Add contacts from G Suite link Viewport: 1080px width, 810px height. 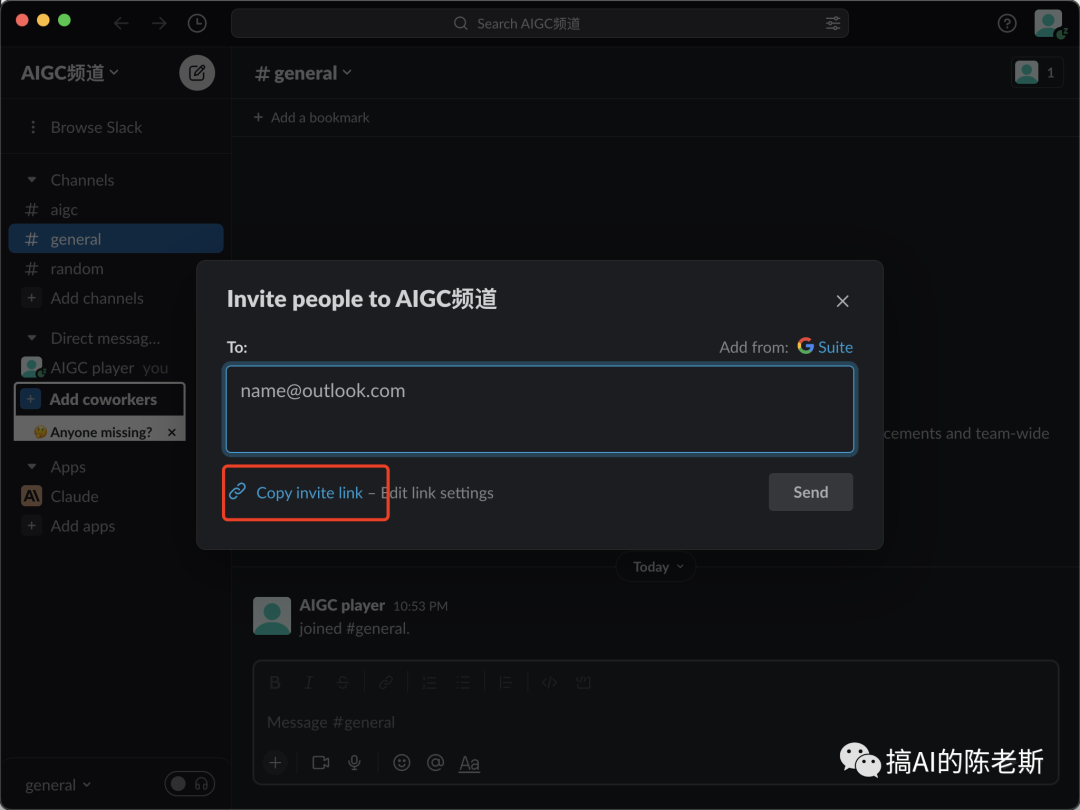click(x=824, y=346)
